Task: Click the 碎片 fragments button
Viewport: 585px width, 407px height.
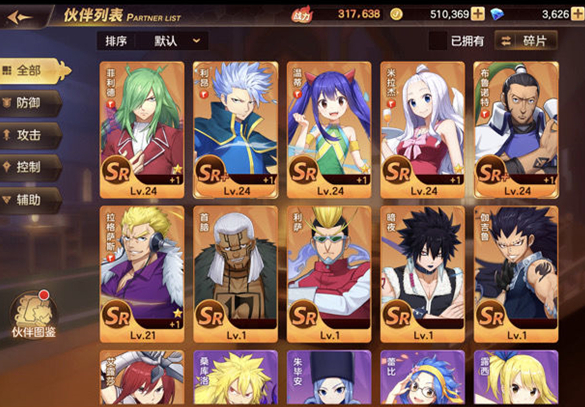Action: coord(526,41)
